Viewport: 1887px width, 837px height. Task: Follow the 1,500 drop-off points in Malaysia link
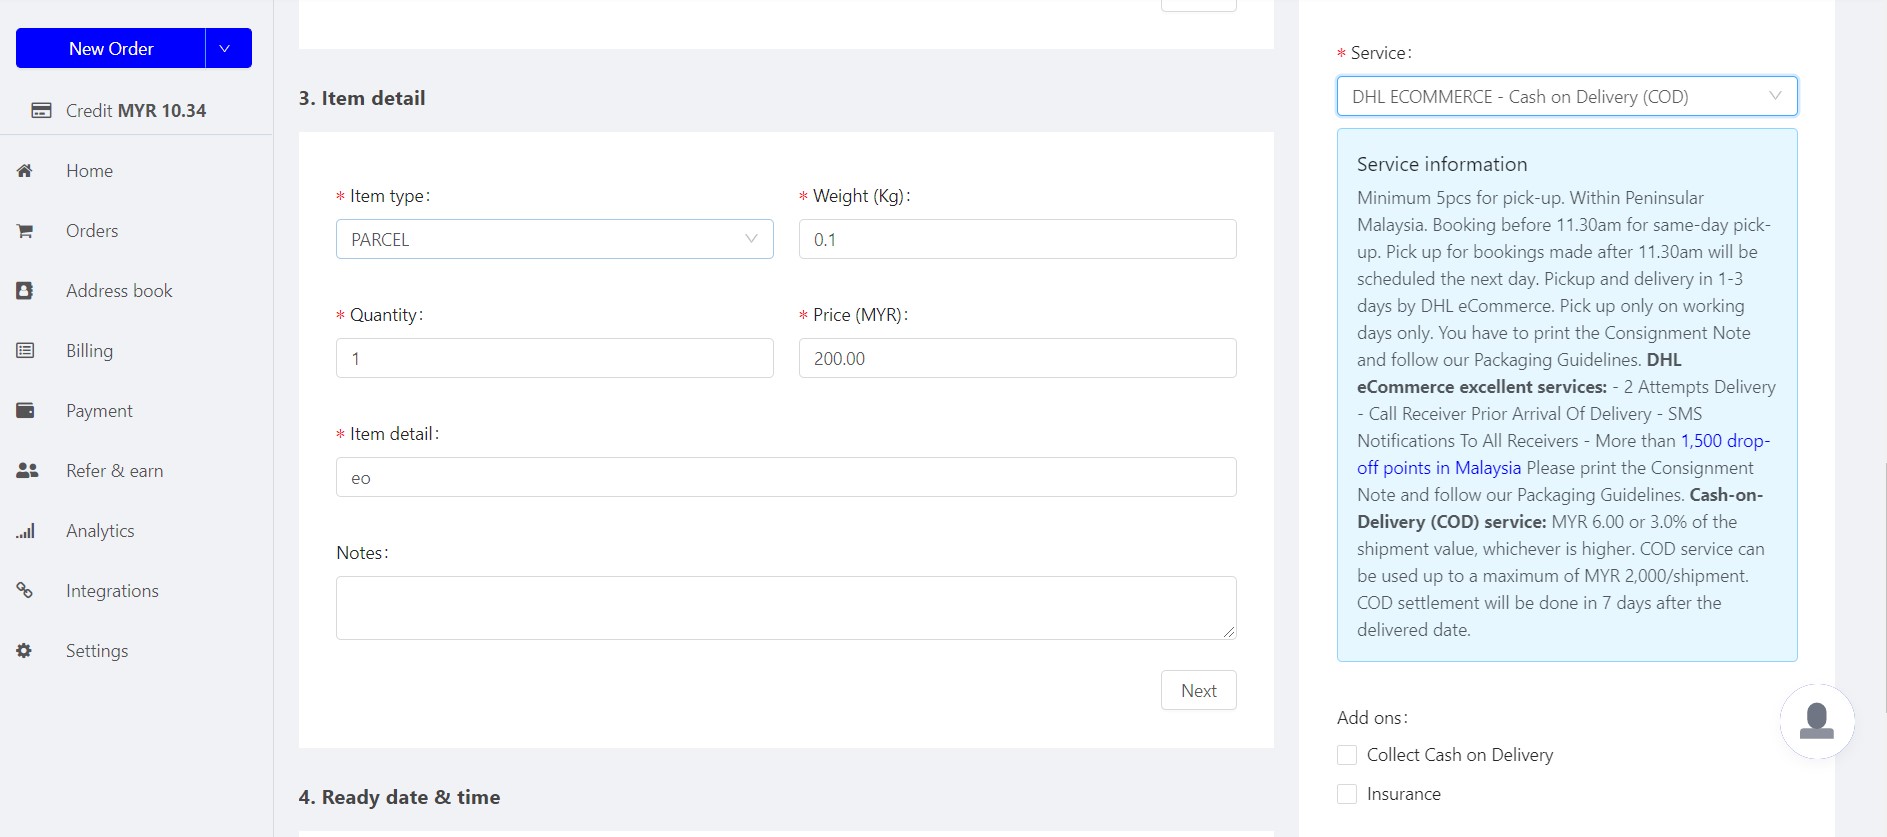click(x=1438, y=468)
